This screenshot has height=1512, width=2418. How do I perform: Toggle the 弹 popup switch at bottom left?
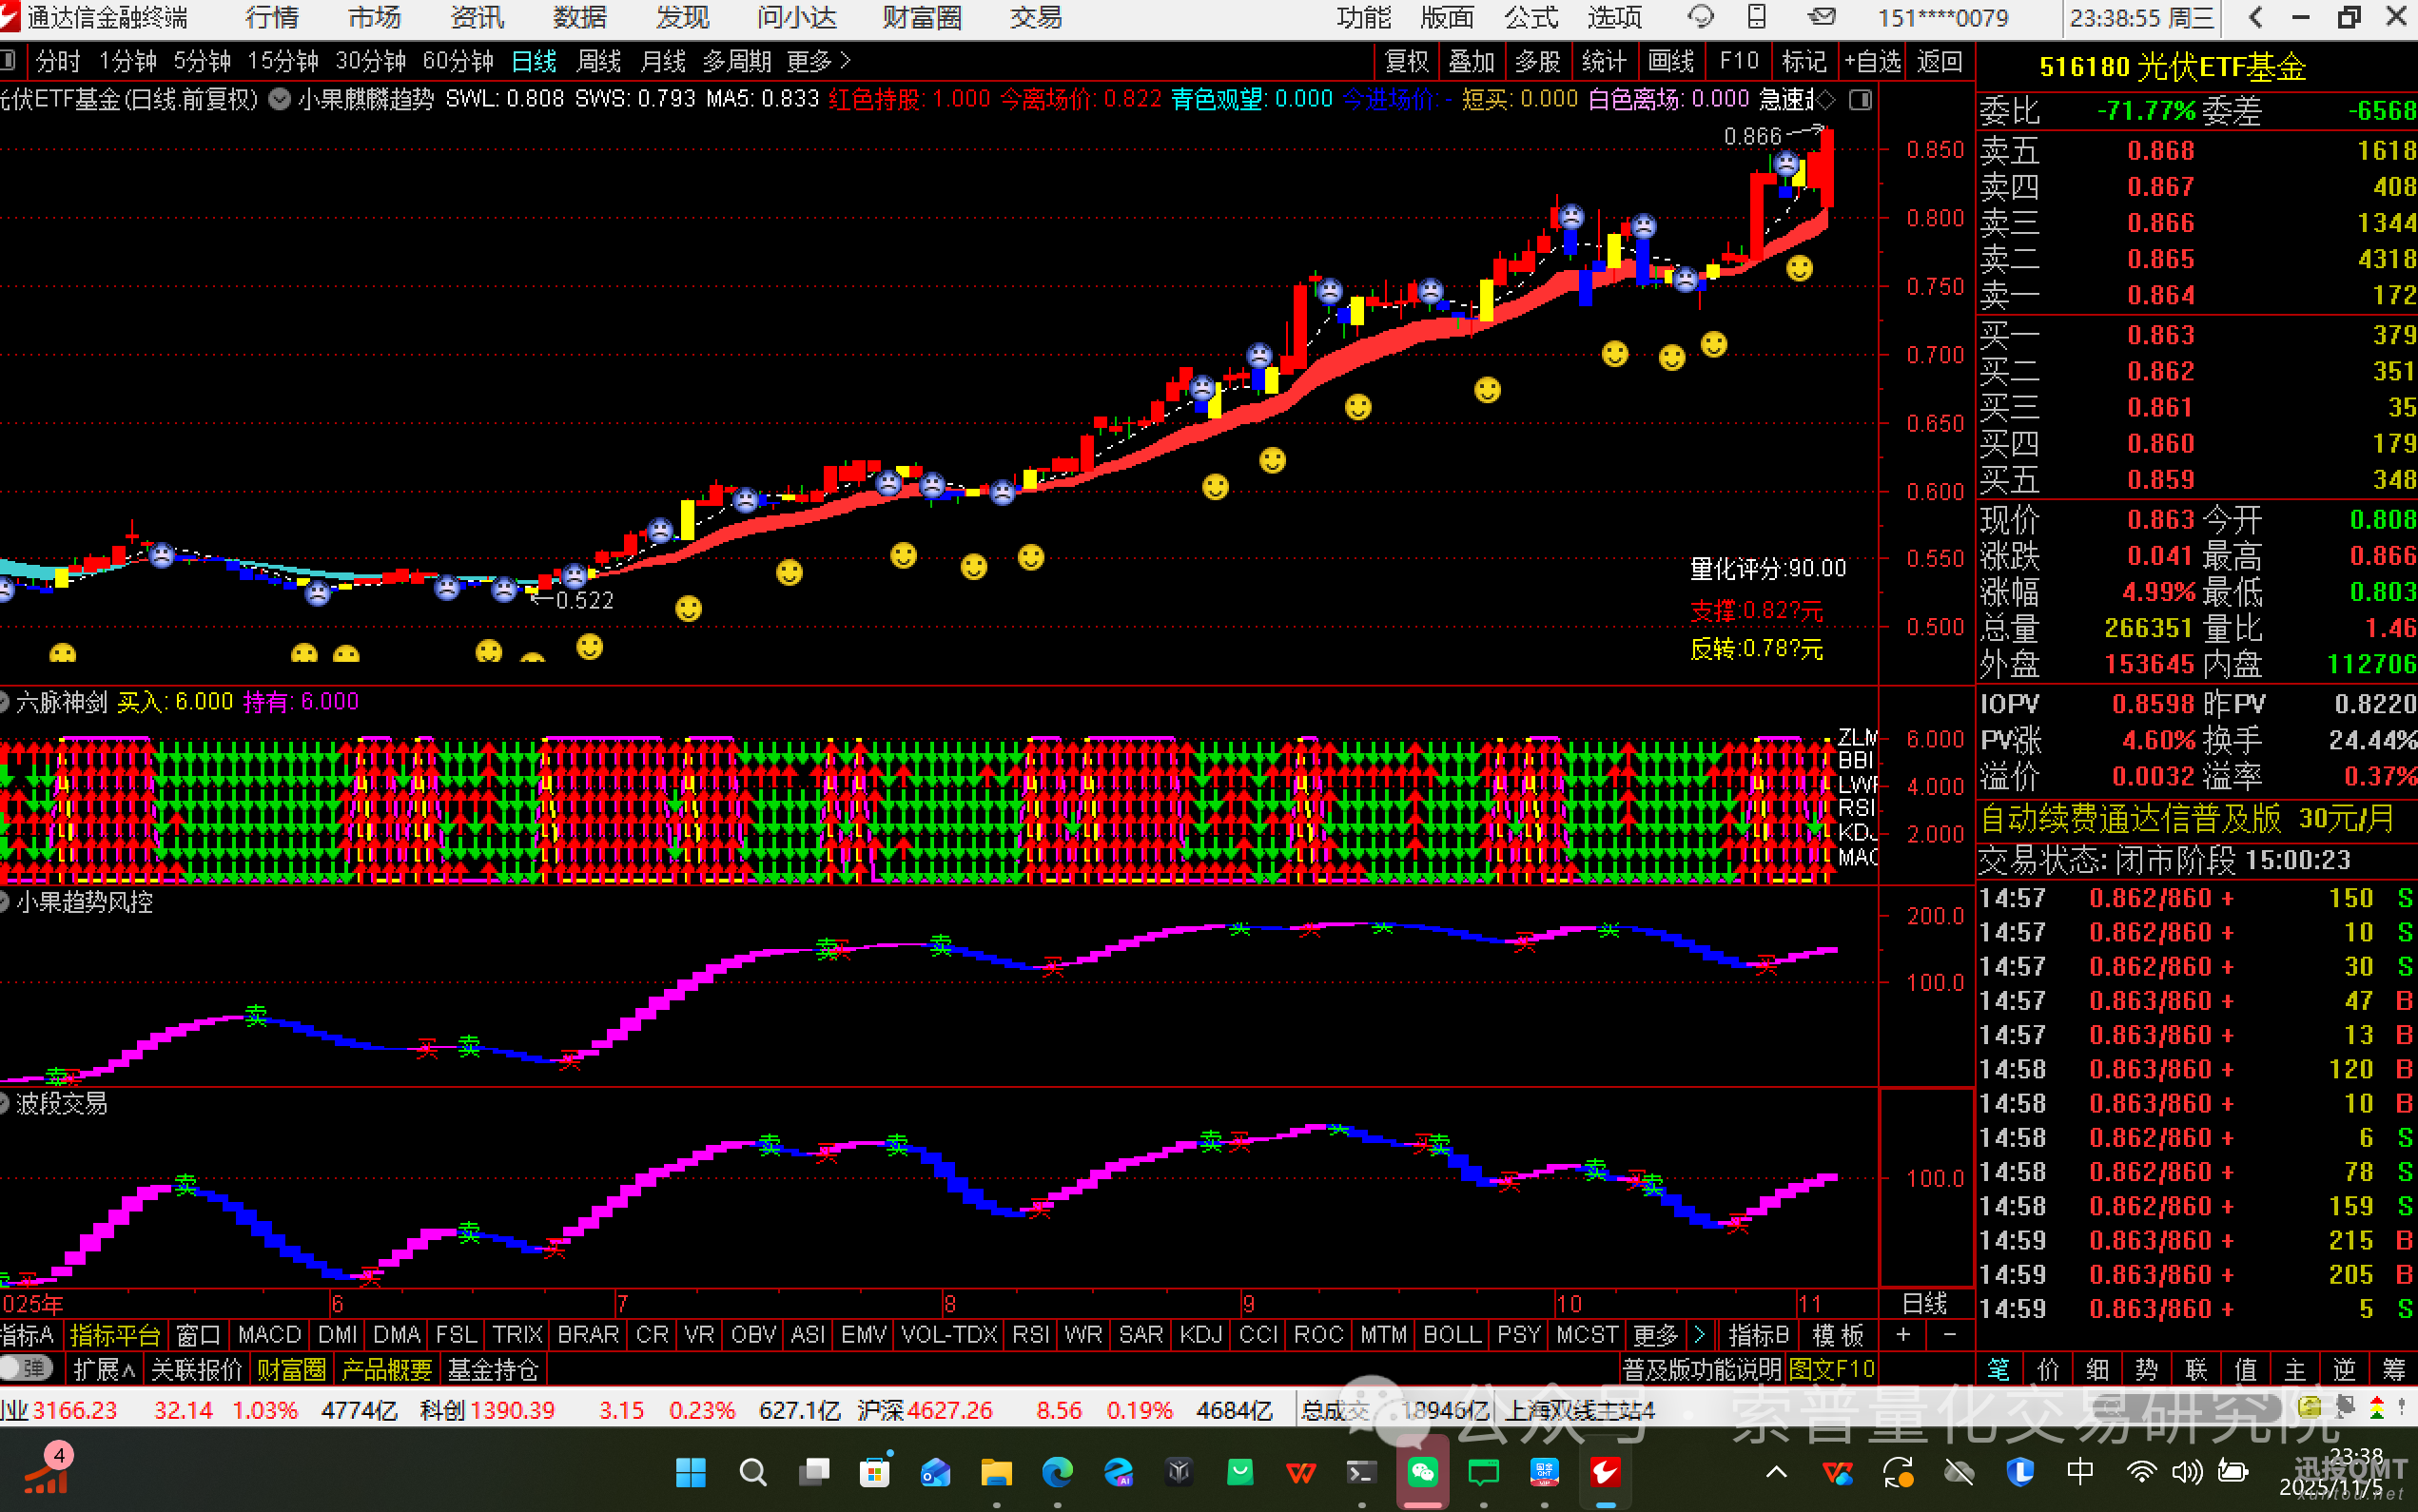pyautogui.click(x=25, y=1367)
